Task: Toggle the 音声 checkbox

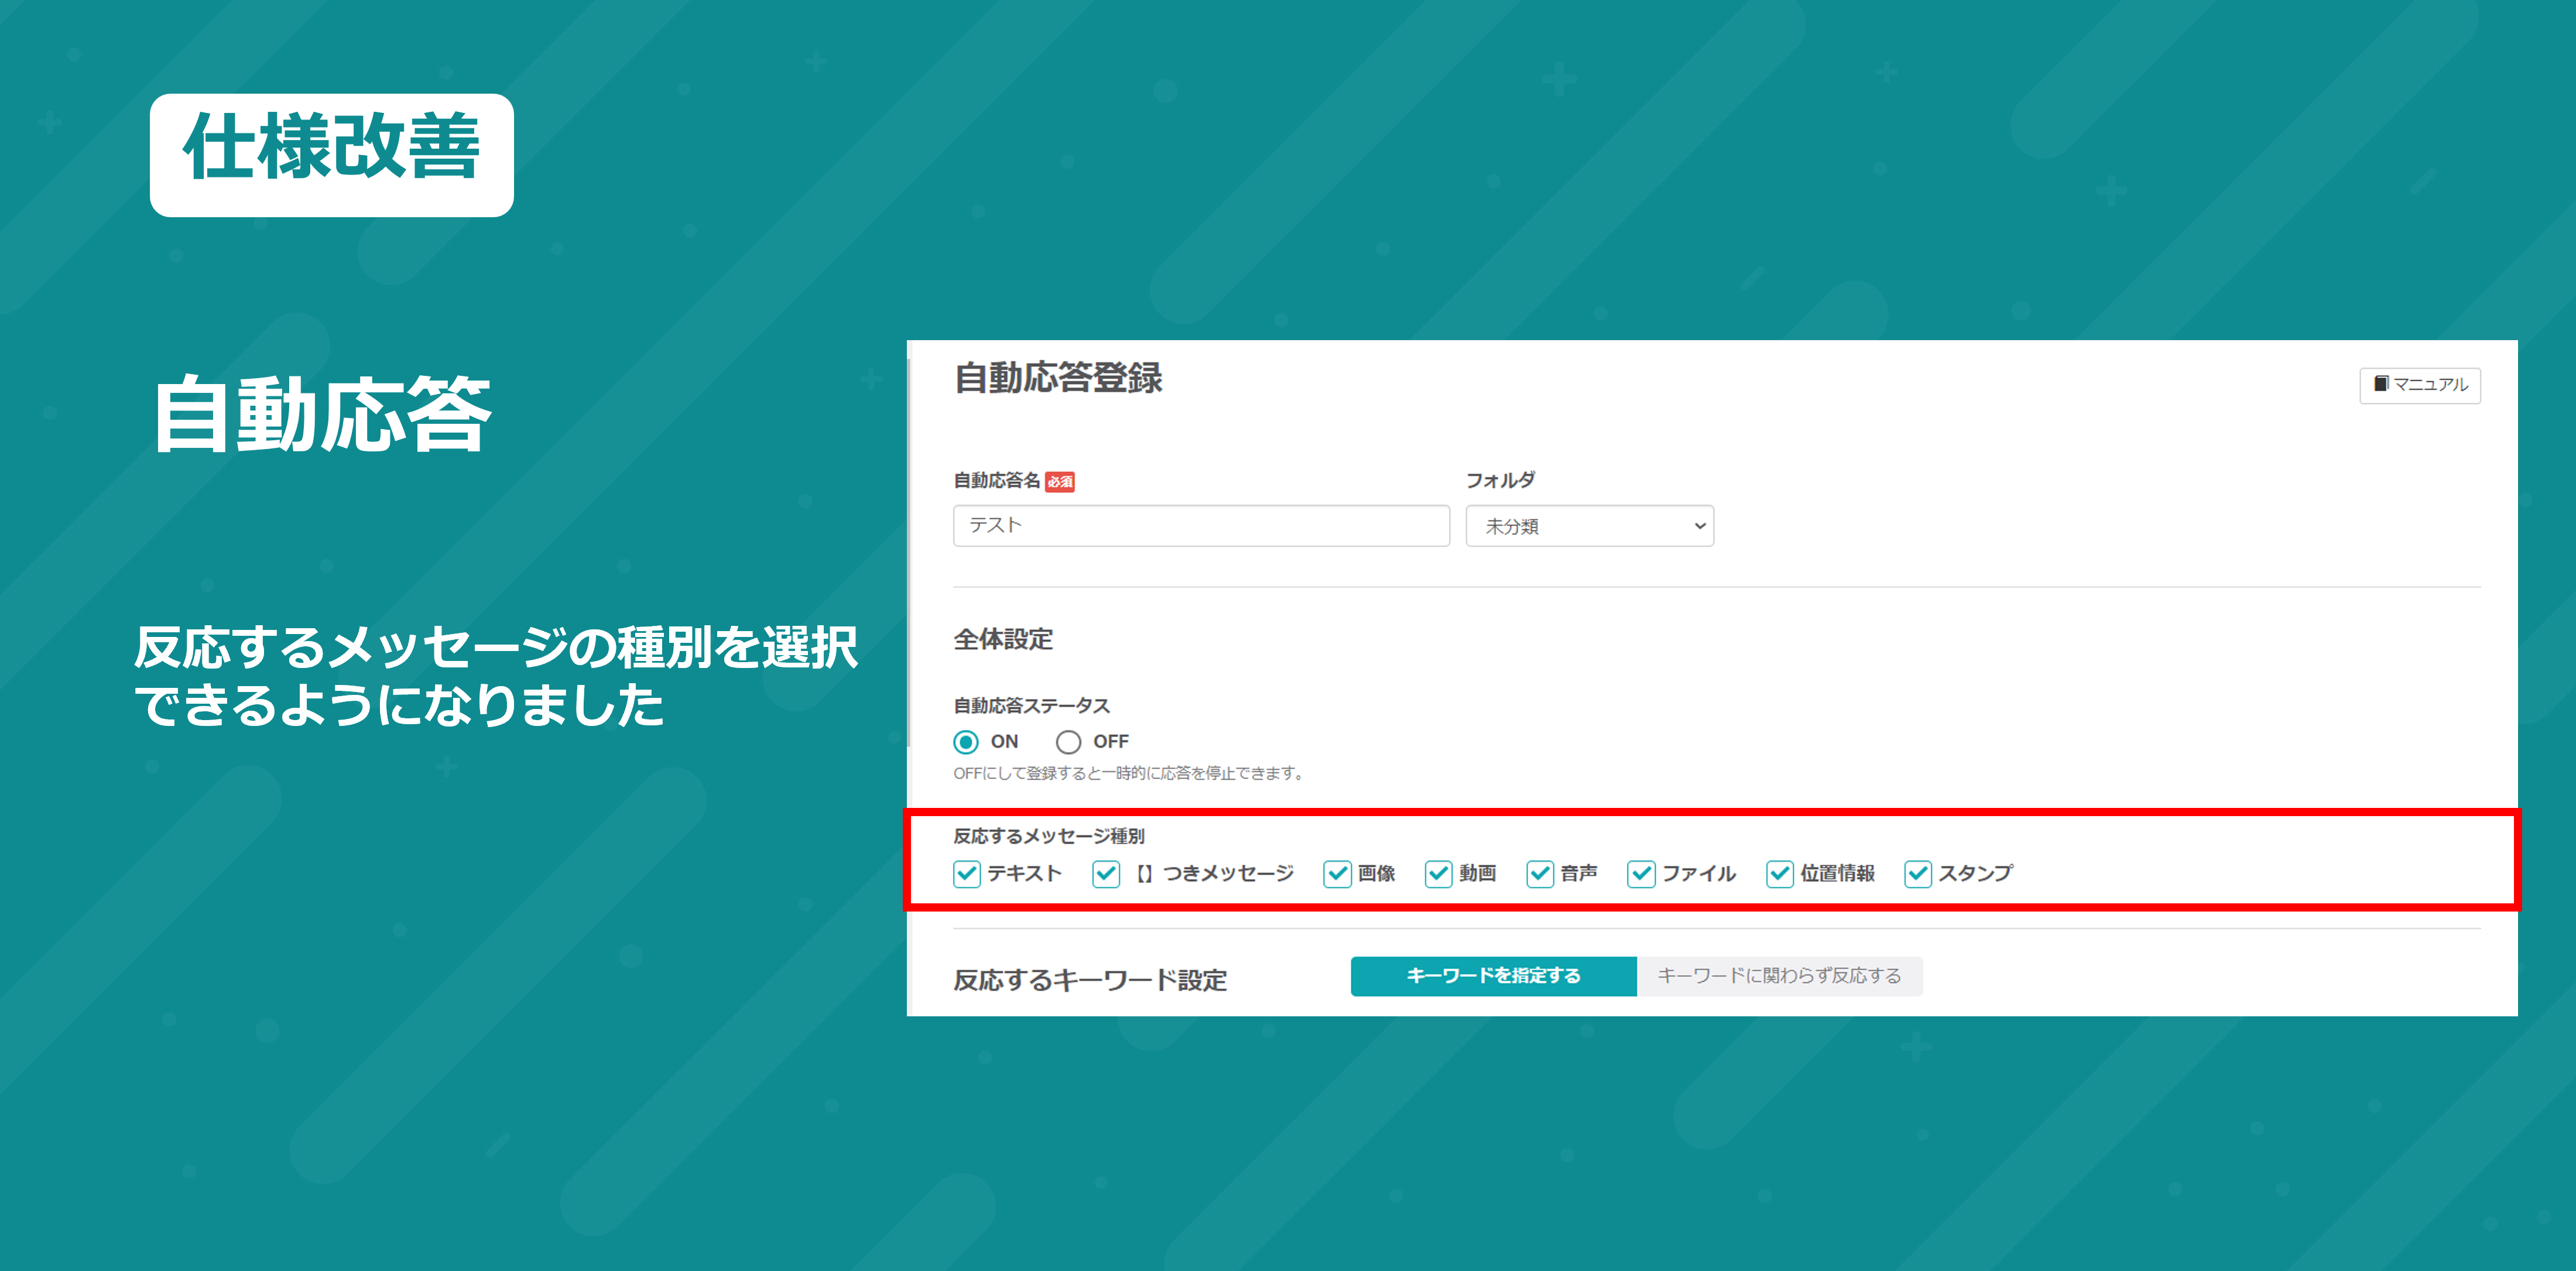Action: coord(1540,874)
